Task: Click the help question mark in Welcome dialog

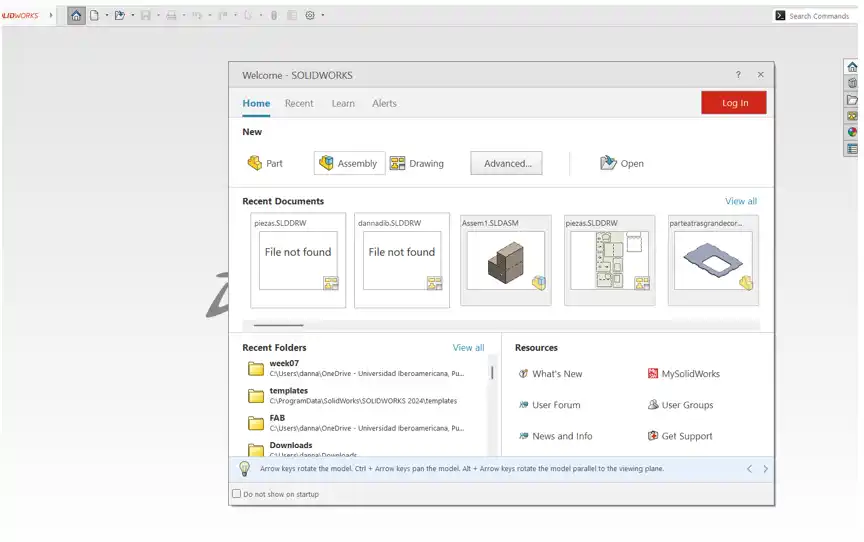Action: 738,74
